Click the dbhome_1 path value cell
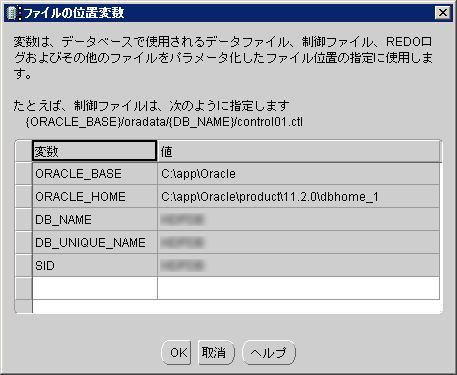This screenshot has height=375, width=457. tap(299, 197)
